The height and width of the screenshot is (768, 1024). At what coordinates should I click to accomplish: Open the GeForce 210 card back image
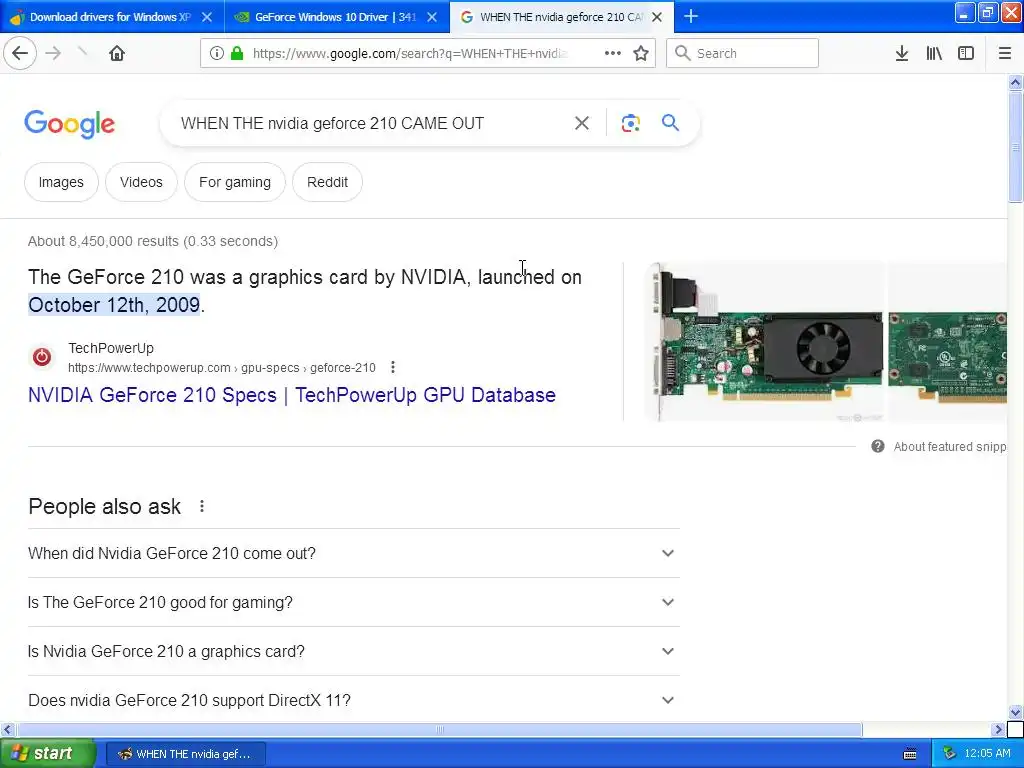pos(948,342)
